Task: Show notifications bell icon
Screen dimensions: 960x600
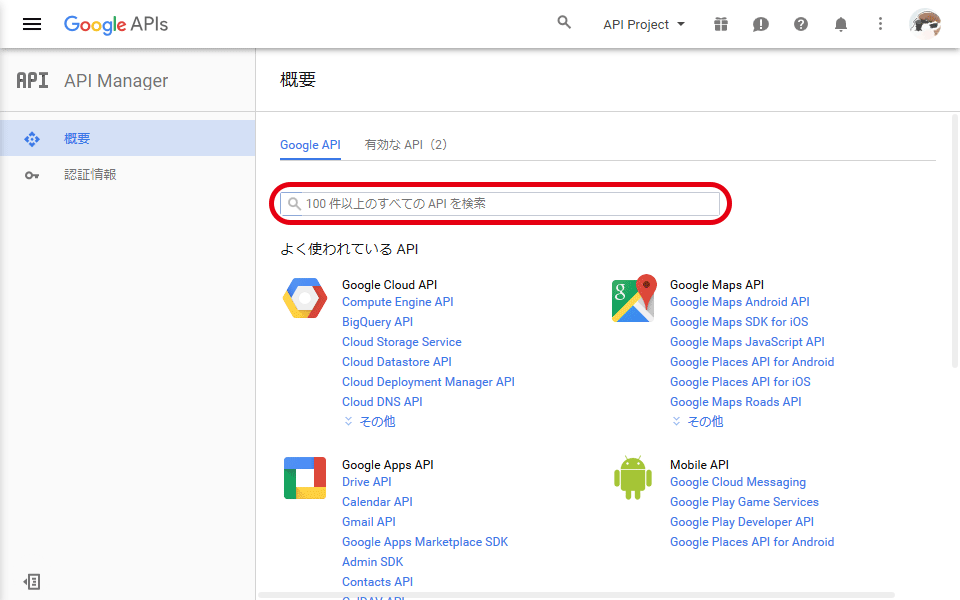Action: [841, 24]
